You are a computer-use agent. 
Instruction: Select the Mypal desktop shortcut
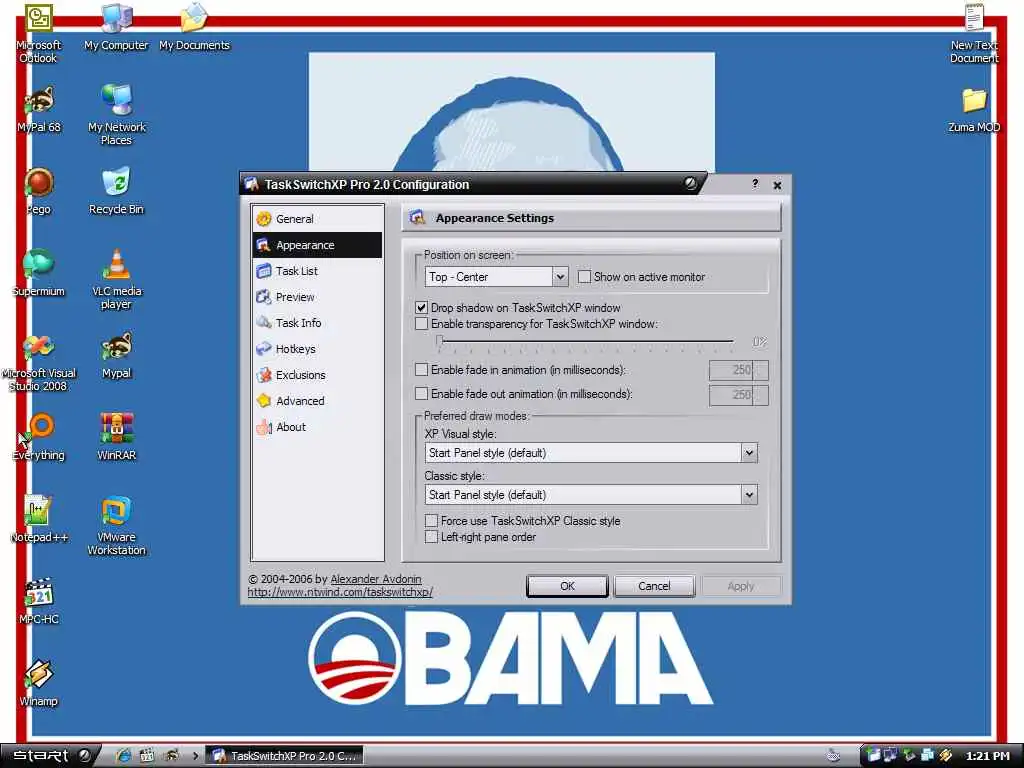(116, 357)
